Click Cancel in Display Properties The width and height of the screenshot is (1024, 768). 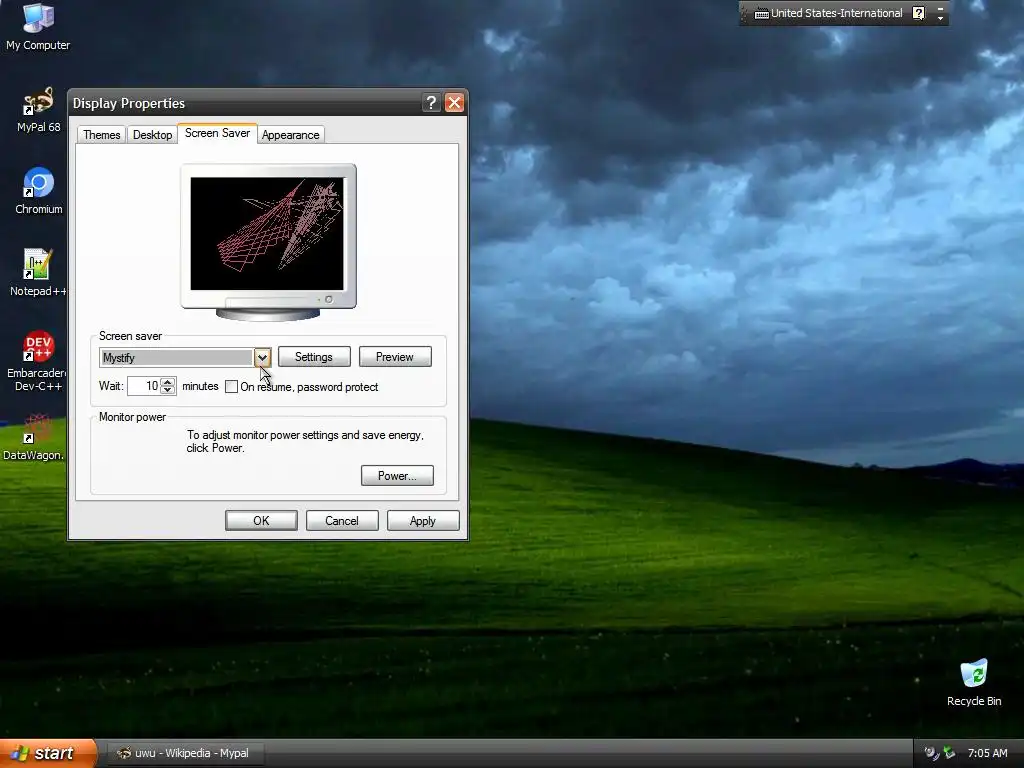342,520
